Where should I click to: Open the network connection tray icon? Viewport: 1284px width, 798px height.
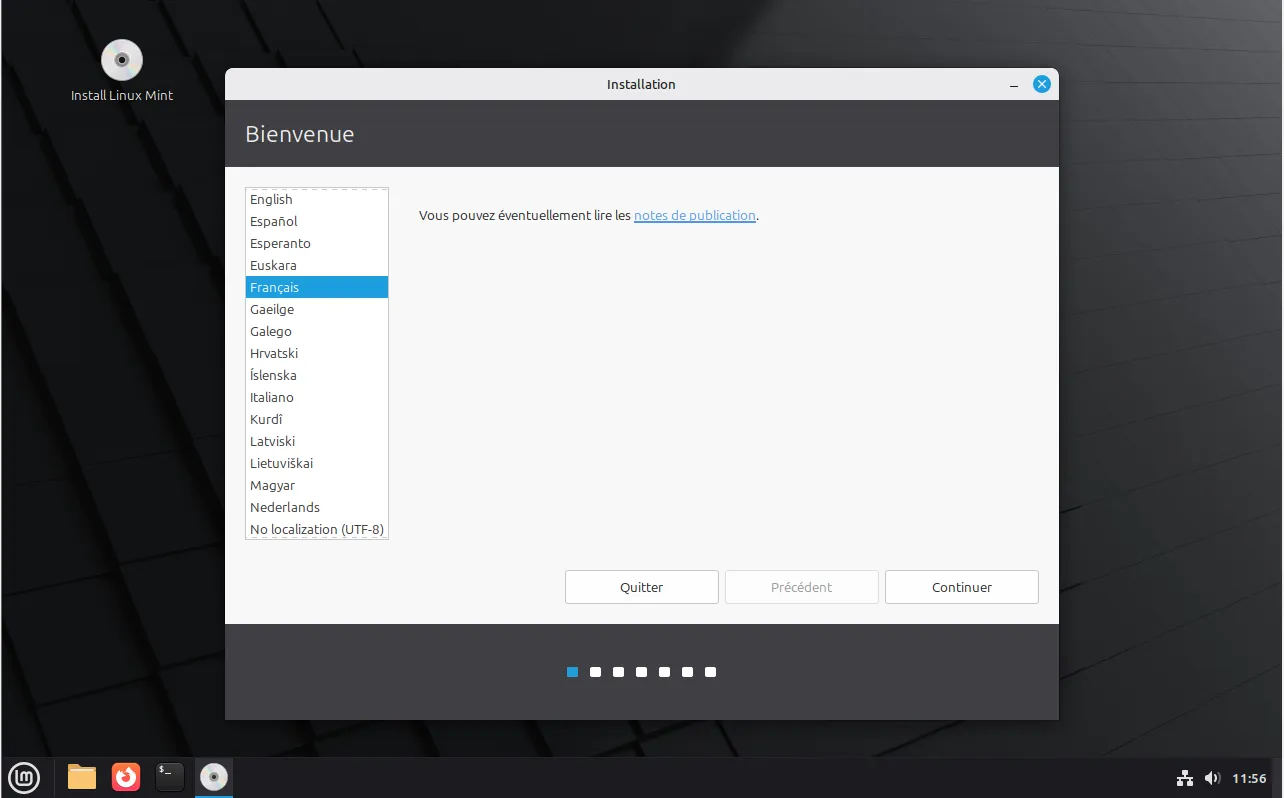[x=1185, y=778]
